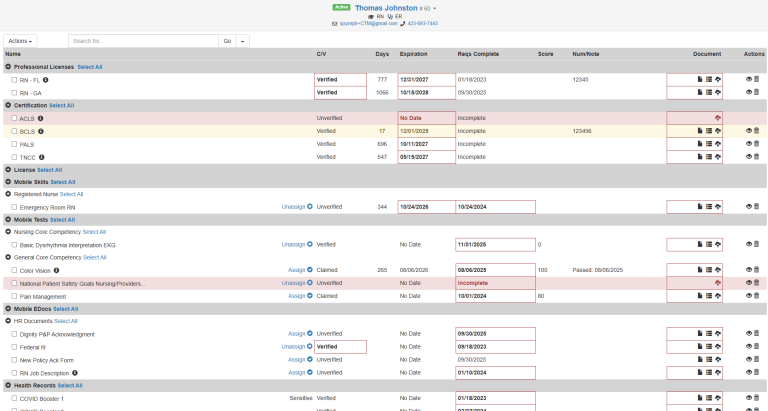
Task: Select the Emergency Room RN checkbox
Action: [14, 207]
